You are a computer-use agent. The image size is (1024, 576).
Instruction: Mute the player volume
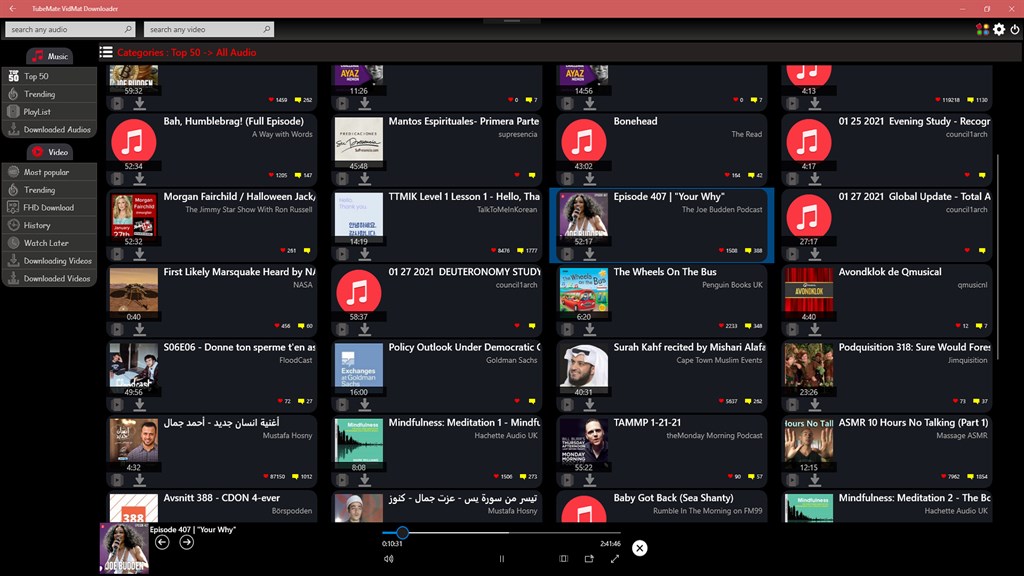click(x=389, y=559)
